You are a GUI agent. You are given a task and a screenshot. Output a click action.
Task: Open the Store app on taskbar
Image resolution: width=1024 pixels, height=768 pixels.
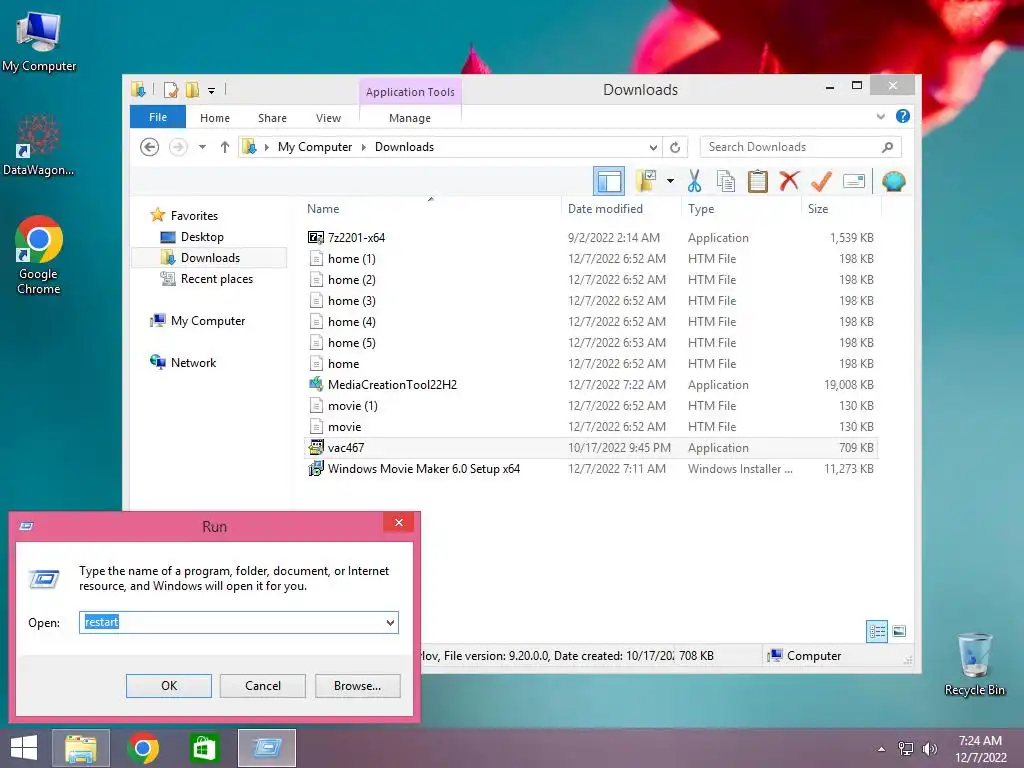[x=204, y=748]
